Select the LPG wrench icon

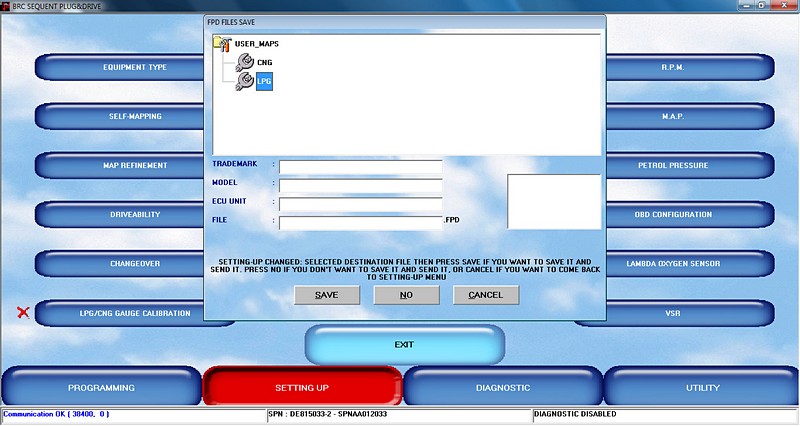[245, 81]
